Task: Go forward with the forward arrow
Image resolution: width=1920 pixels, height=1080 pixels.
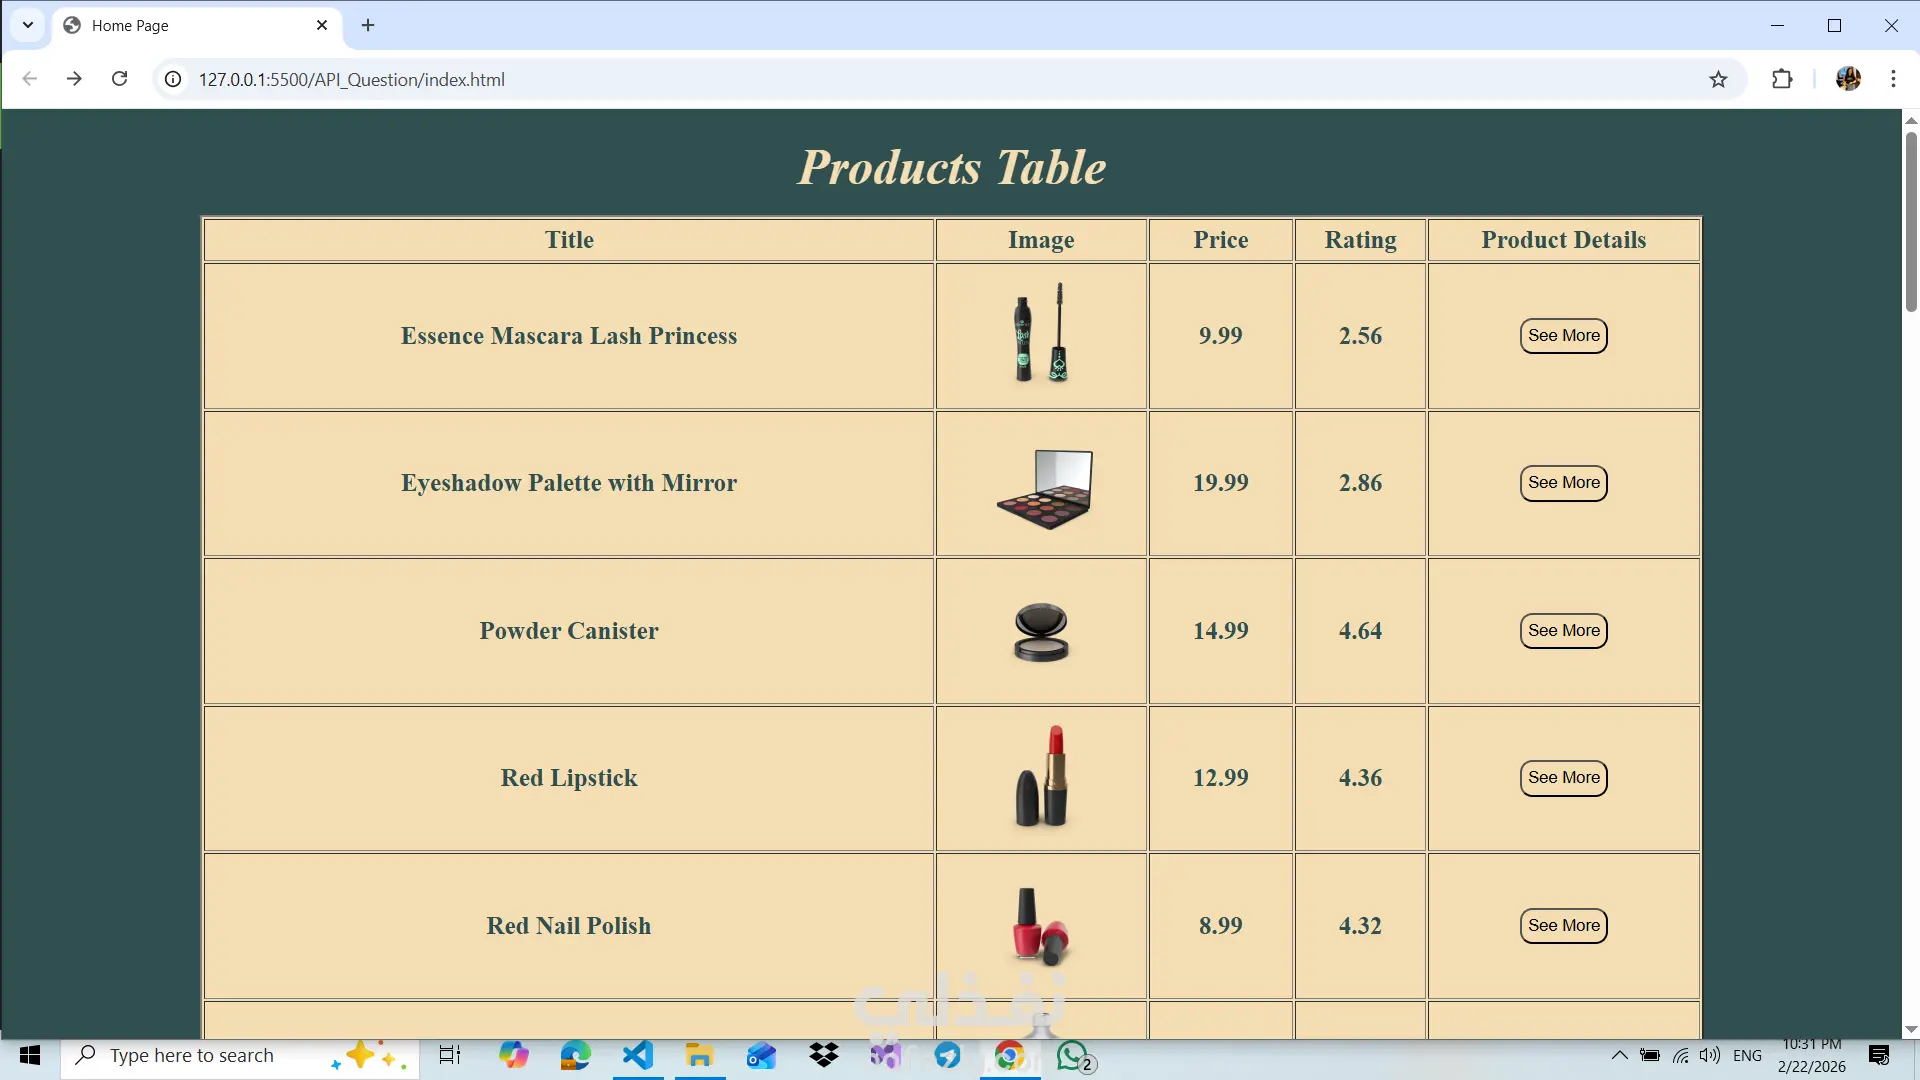Action: [x=74, y=79]
